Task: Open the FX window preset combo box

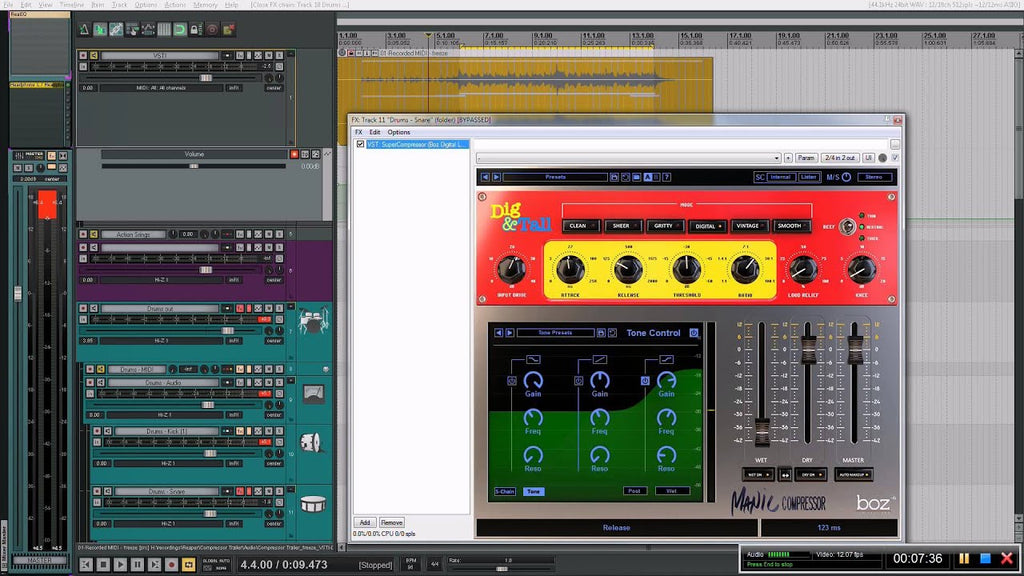Action: pyautogui.click(x=629, y=158)
